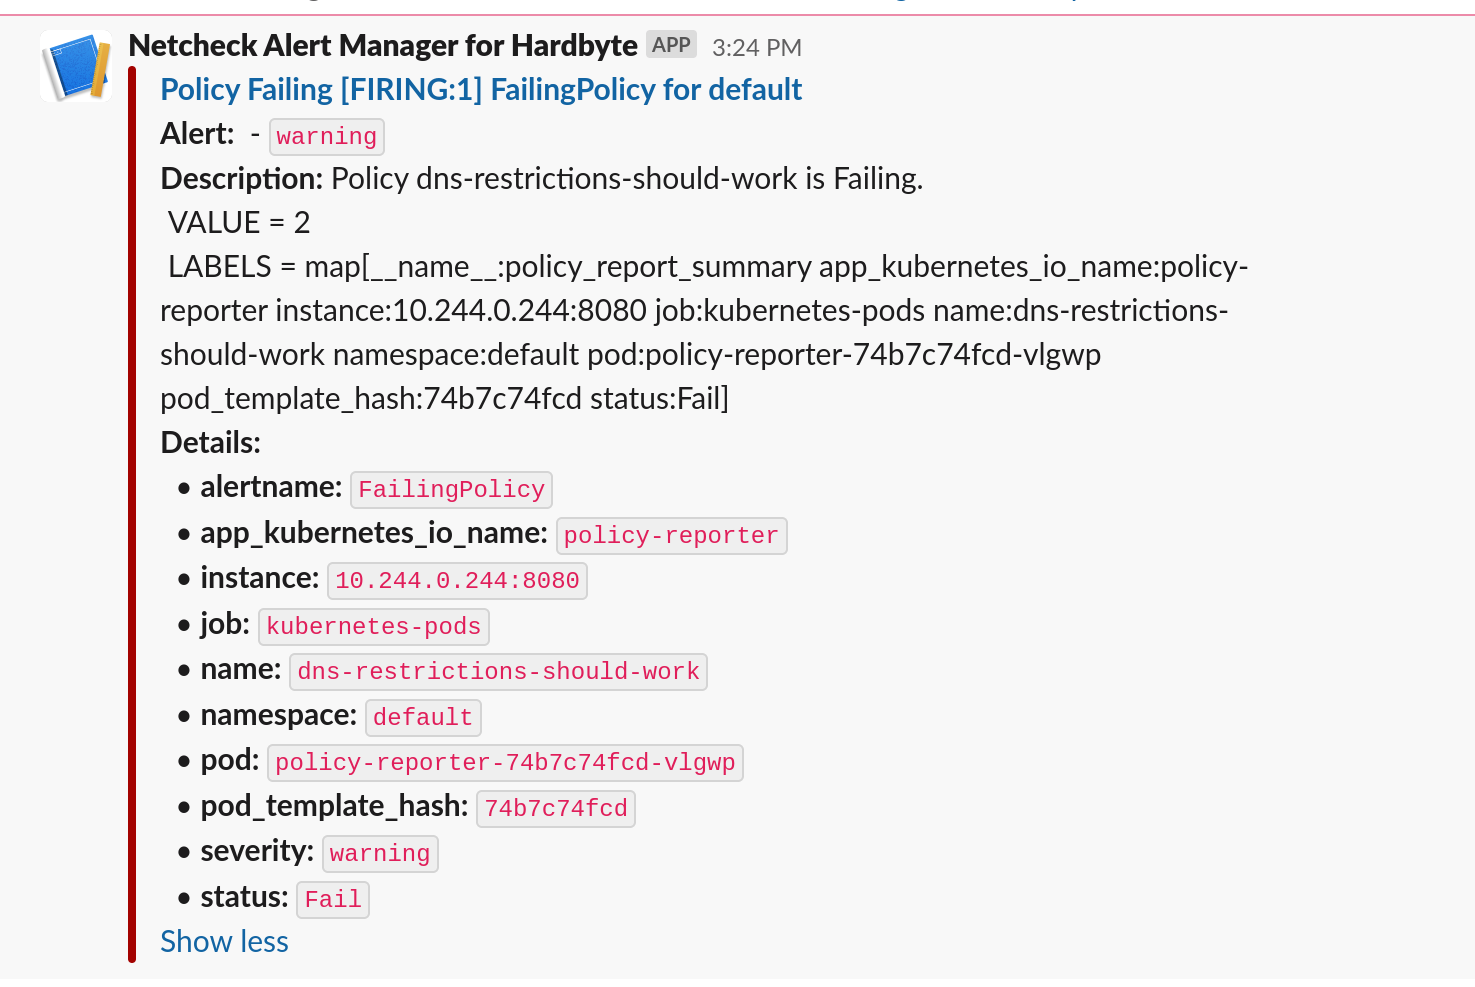
Task: Click the 3:24 PM message timestamp
Action: click(x=756, y=47)
